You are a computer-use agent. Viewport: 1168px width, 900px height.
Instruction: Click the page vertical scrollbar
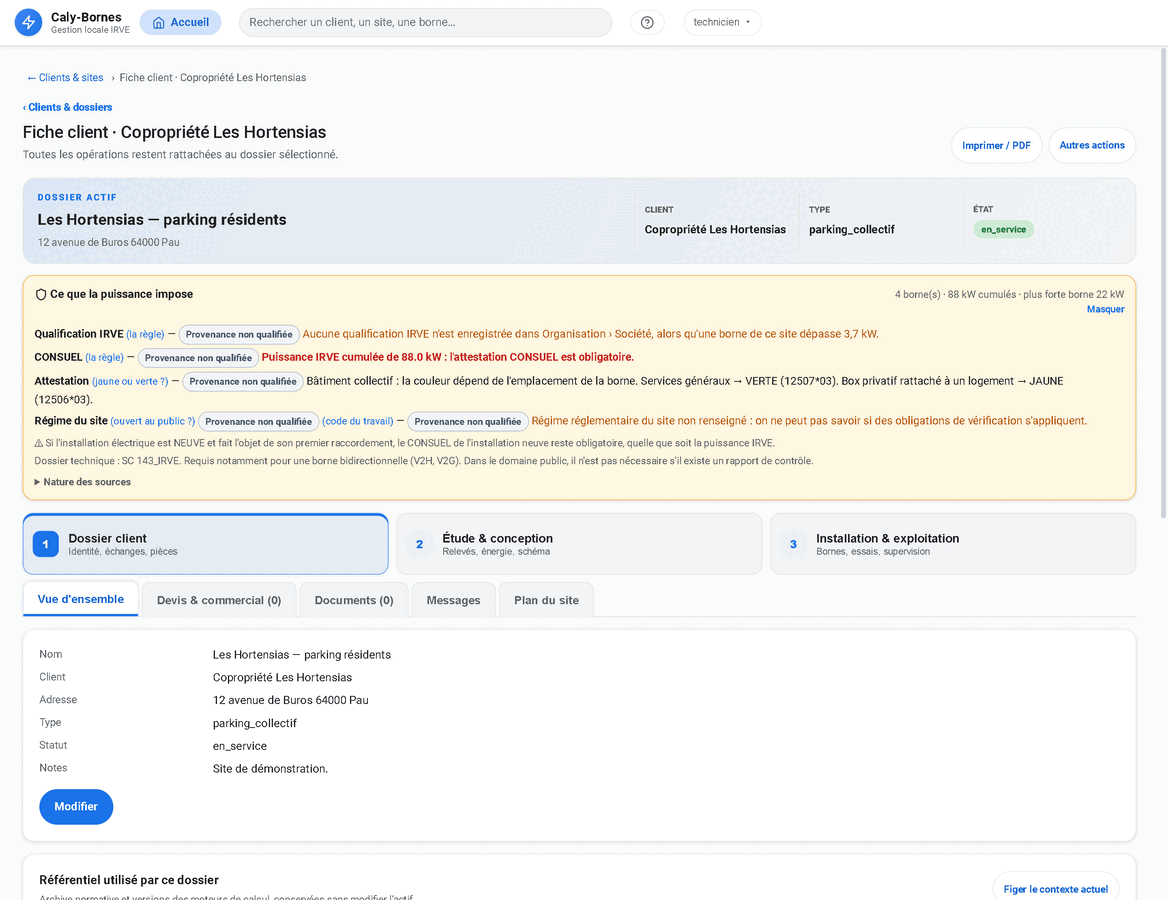click(x=1163, y=283)
